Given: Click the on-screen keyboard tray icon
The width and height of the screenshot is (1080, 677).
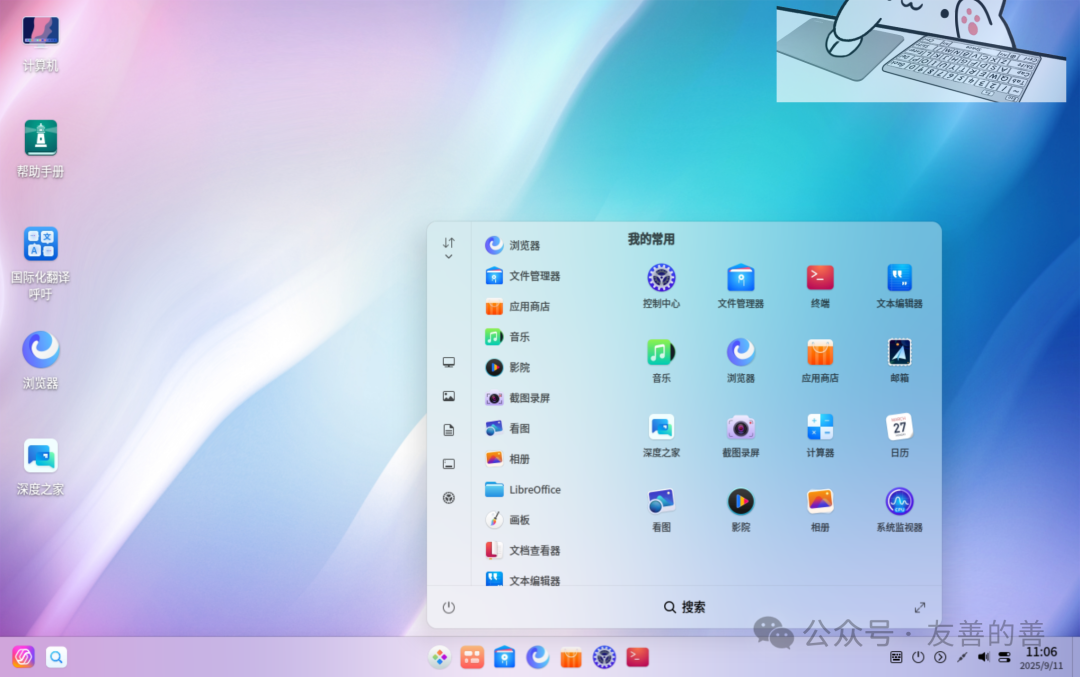Looking at the screenshot, I should point(896,657).
